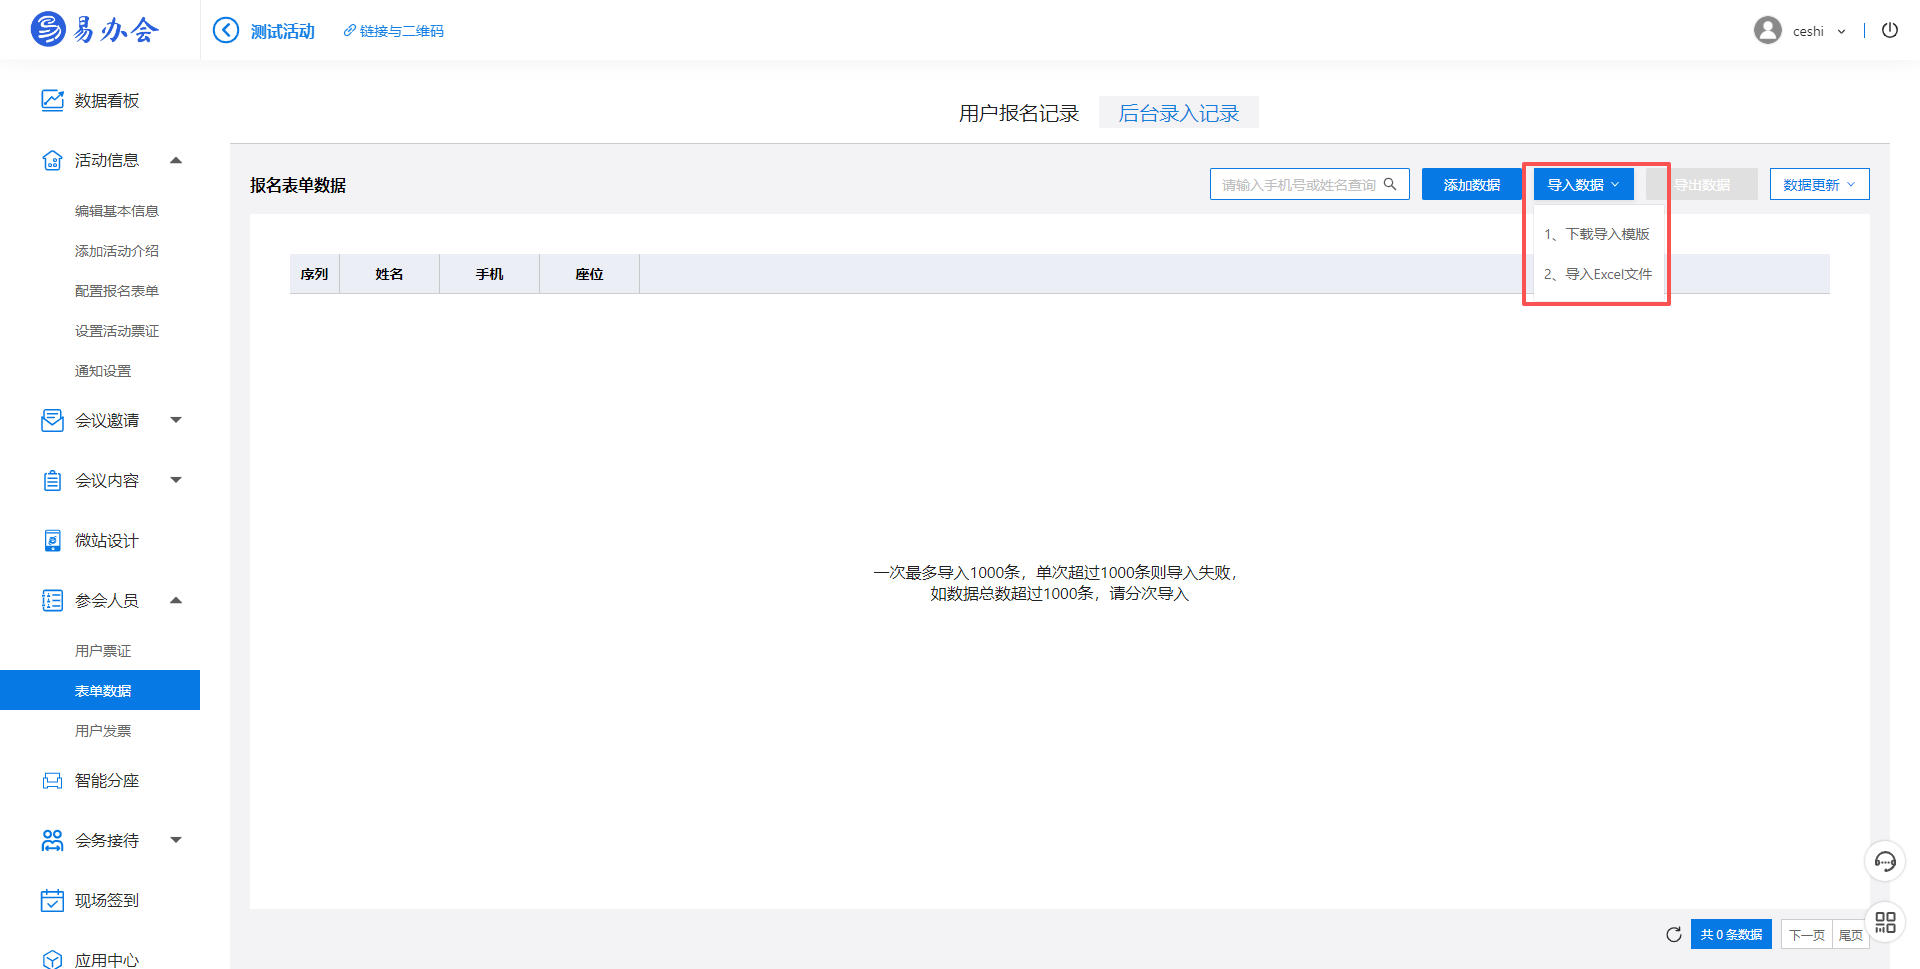Collapse the 活动信息 menu section

176,161
